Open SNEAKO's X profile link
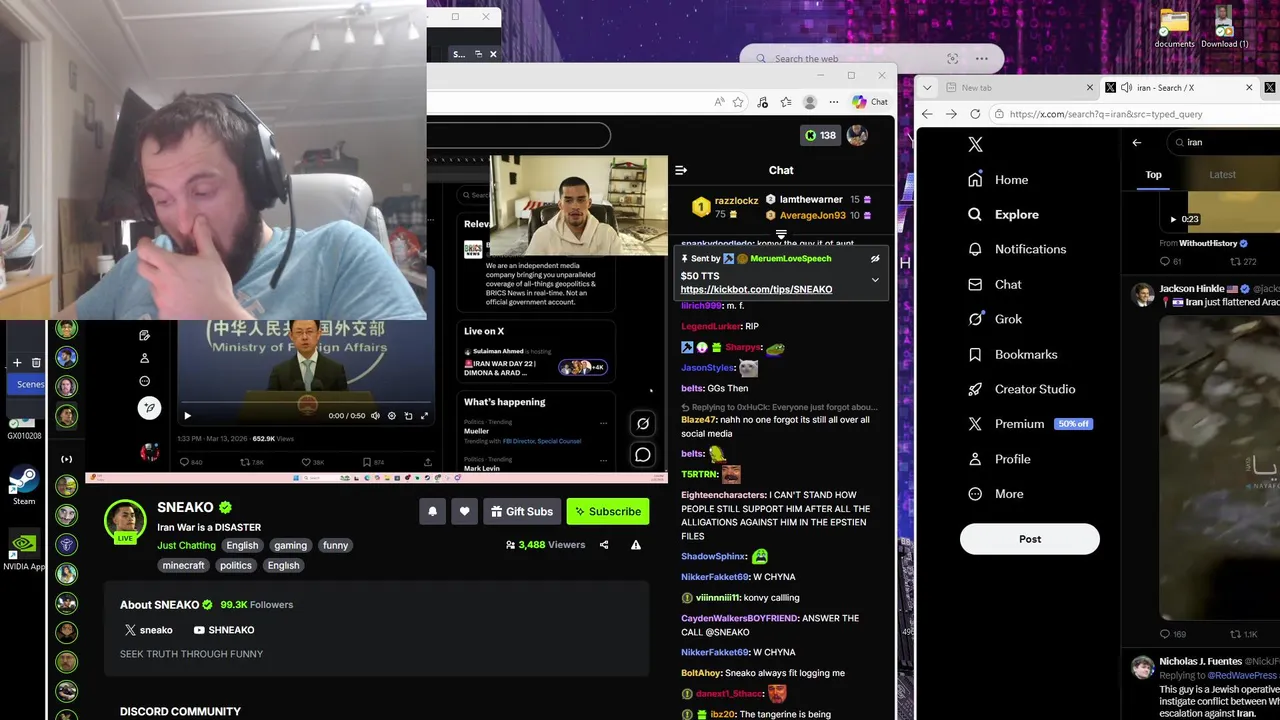The height and width of the screenshot is (720, 1280). 148,630
